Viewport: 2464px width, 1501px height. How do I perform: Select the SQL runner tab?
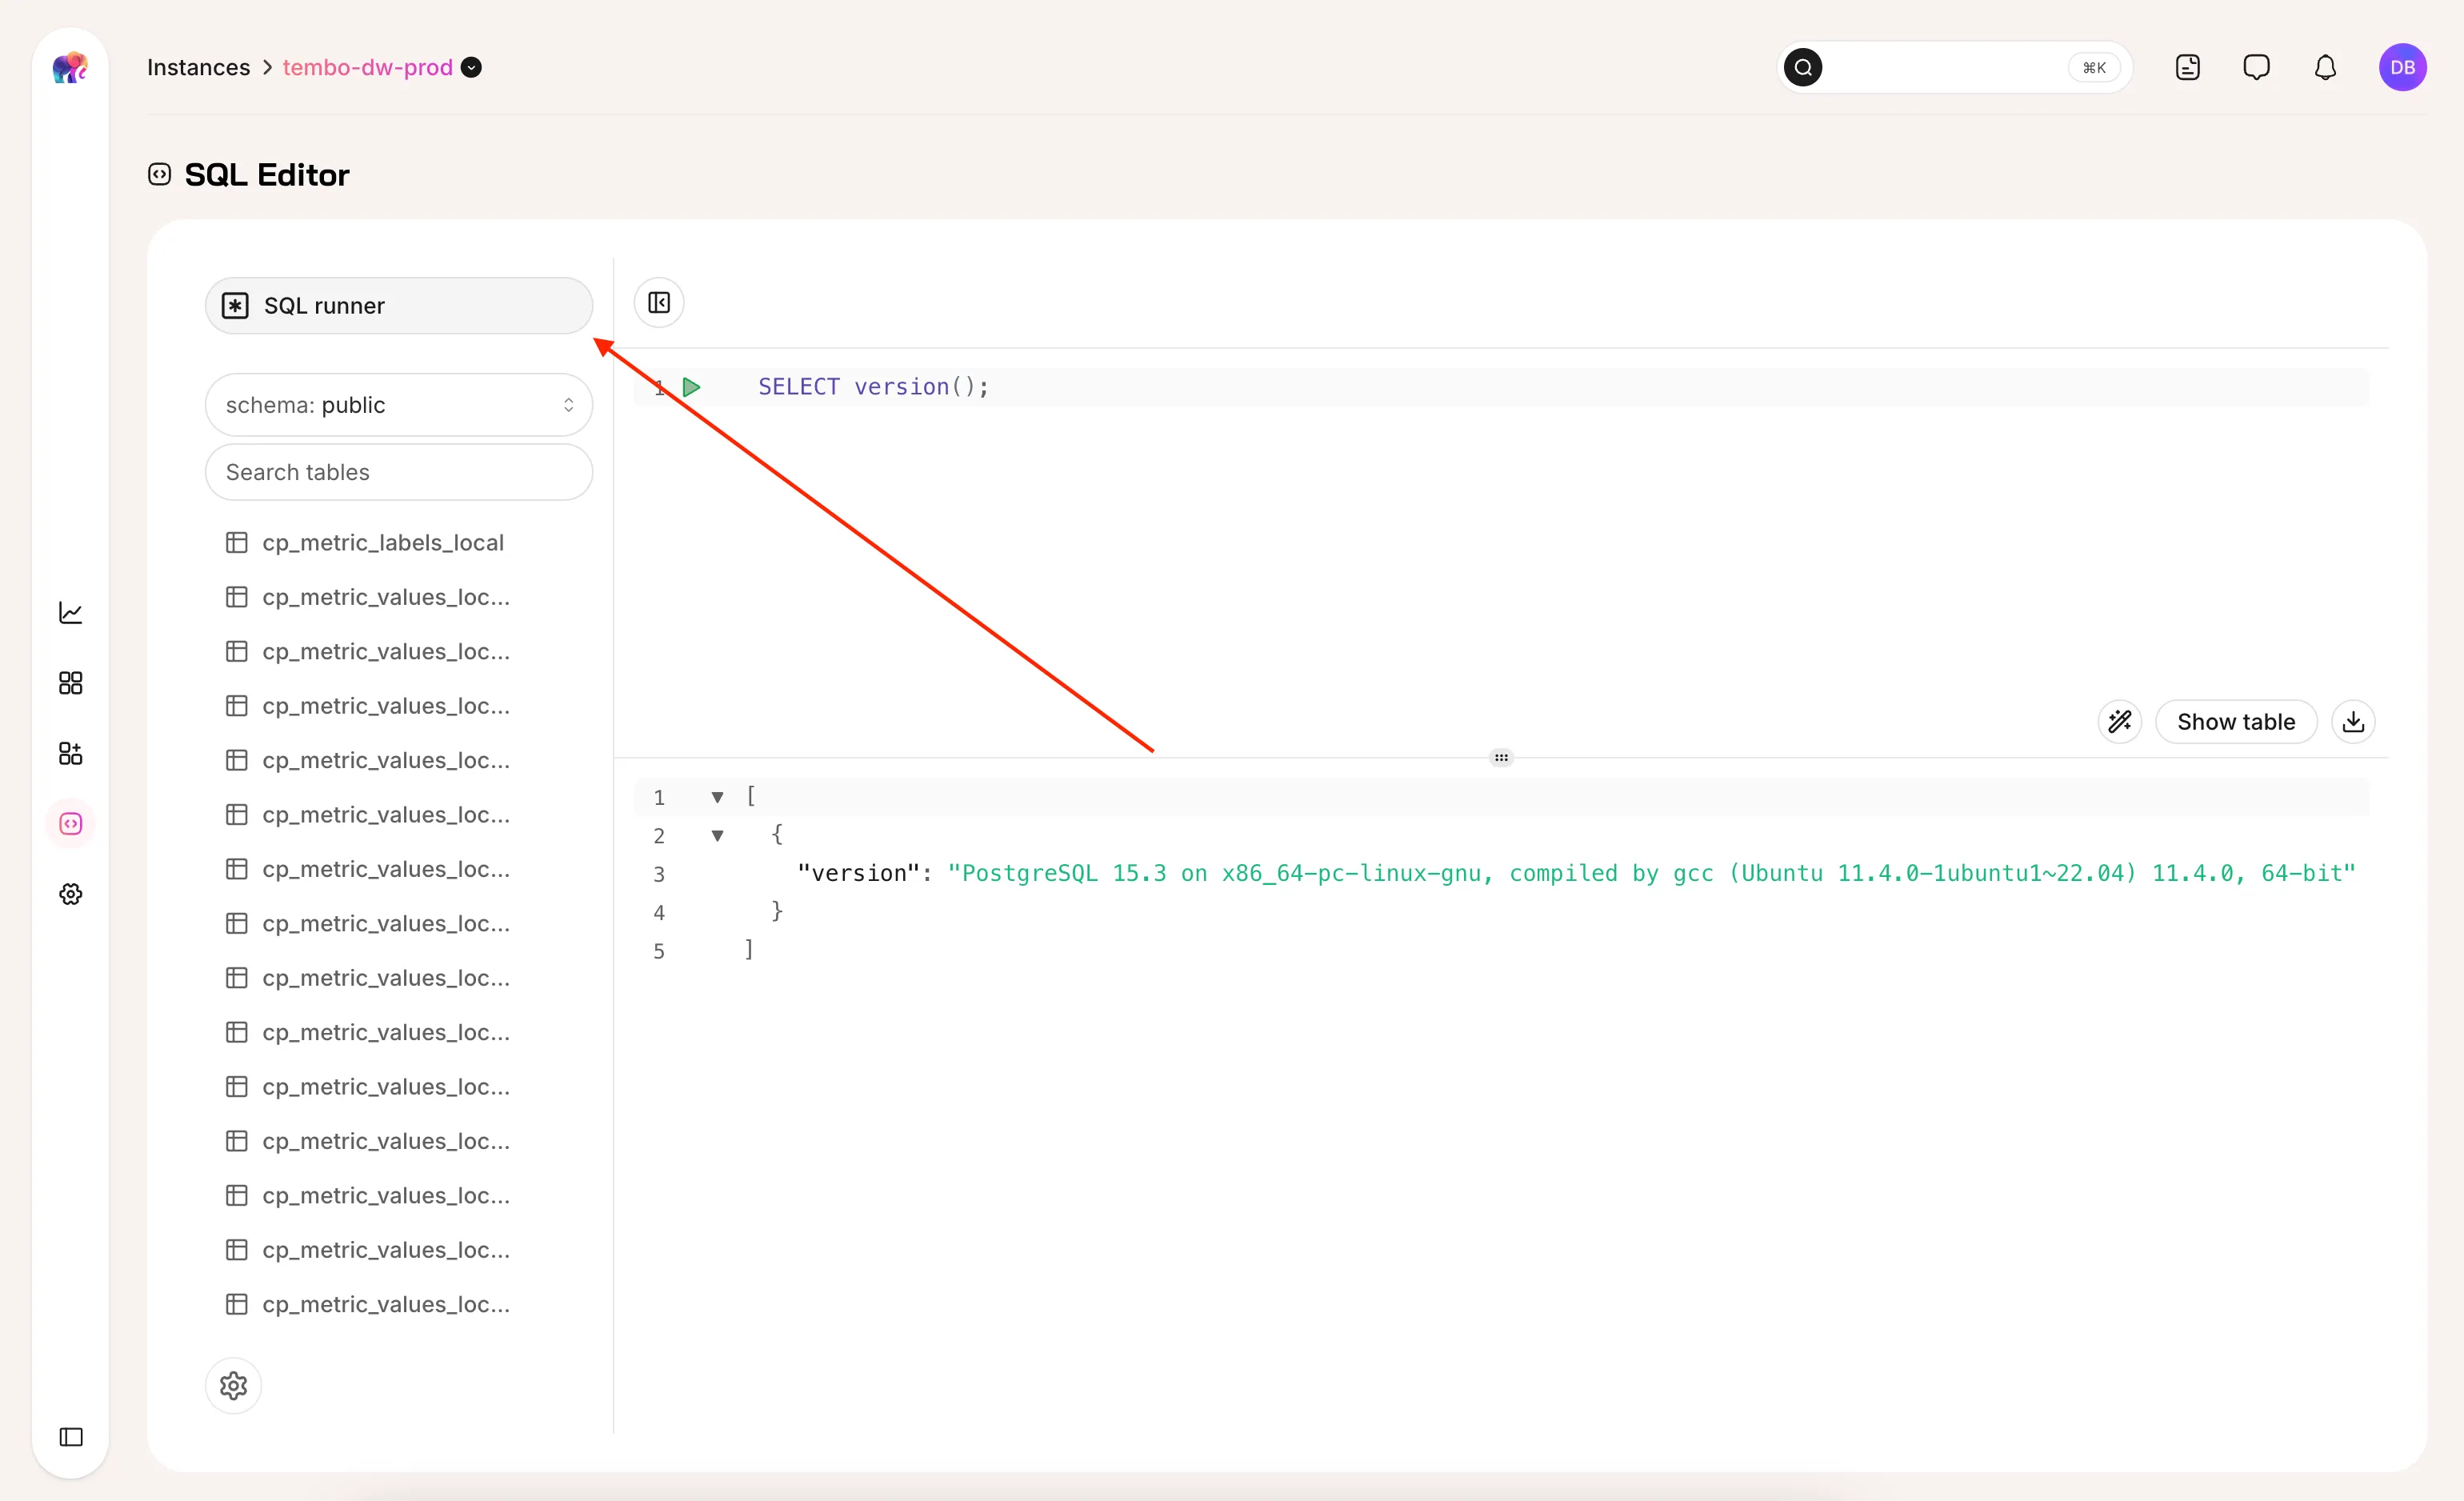pos(398,305)
